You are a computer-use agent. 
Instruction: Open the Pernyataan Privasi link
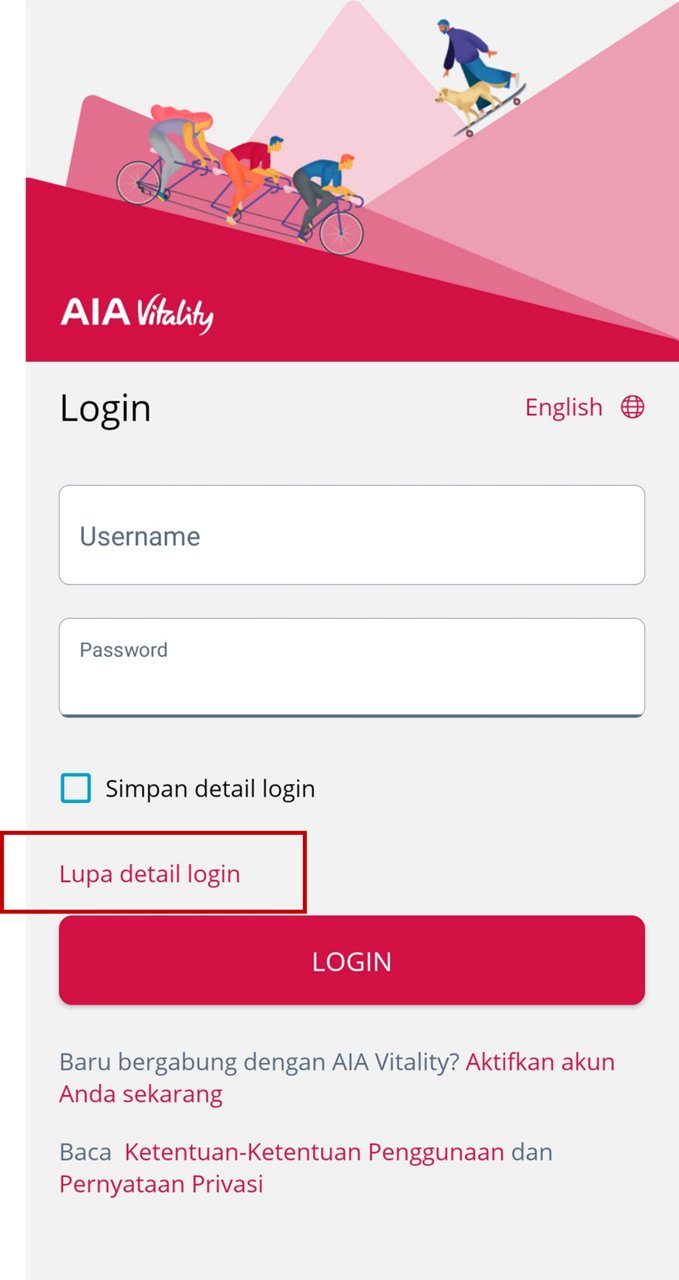pos(161,1184)
